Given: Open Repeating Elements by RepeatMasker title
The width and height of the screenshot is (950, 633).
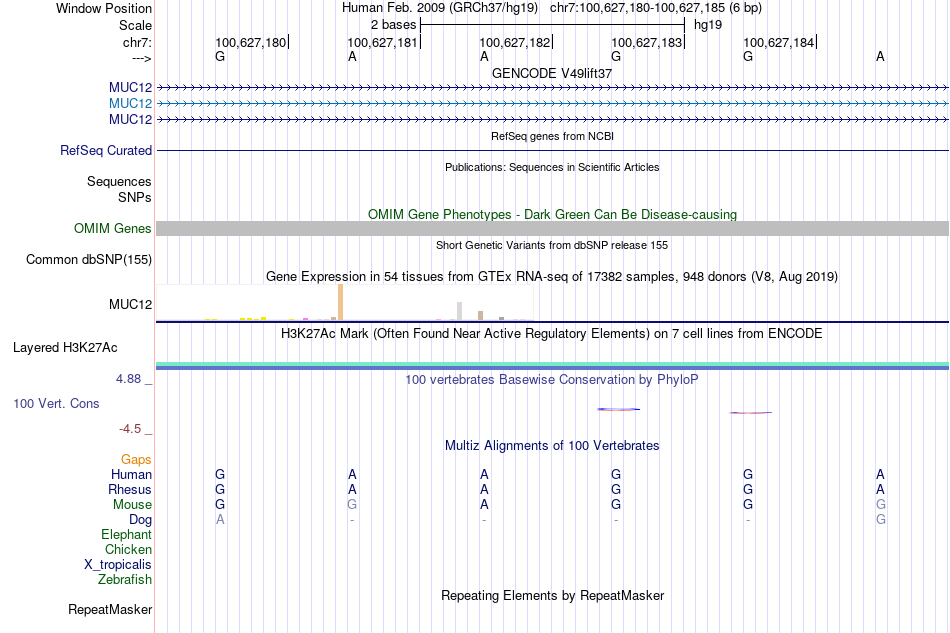Looking at the screenshot, I should click(552, 596).
